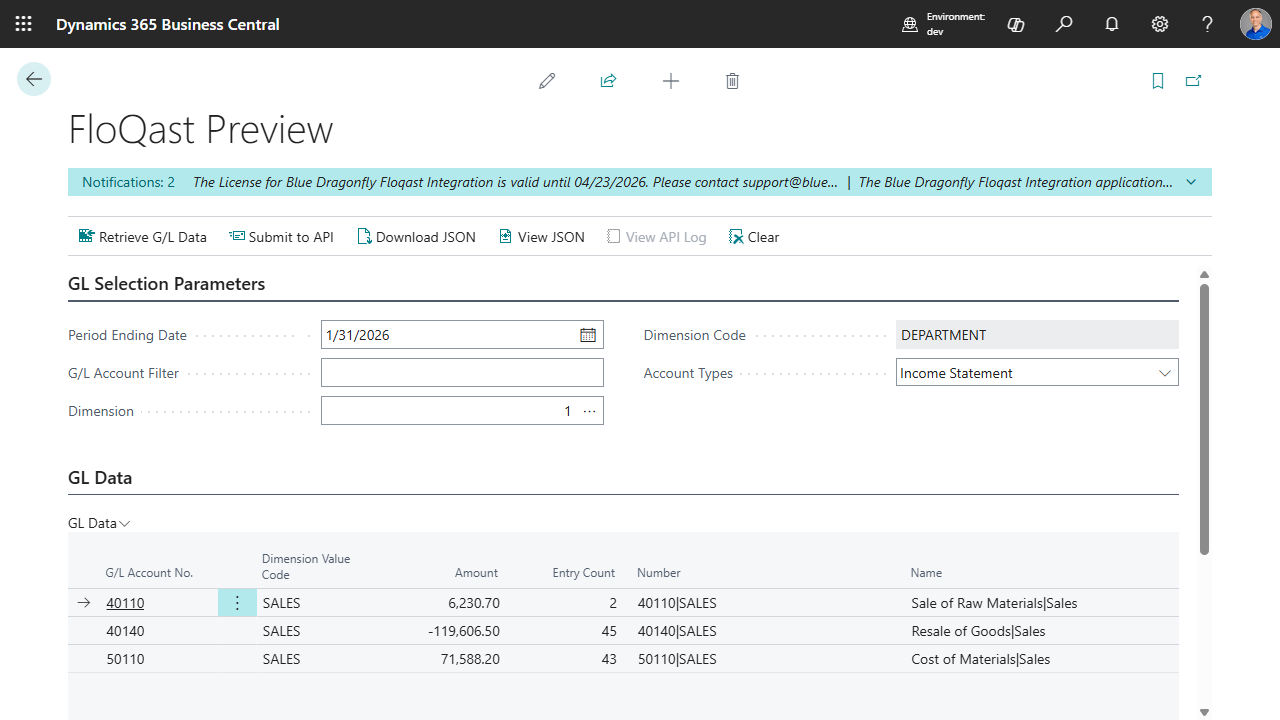Open the Period Ending Date calendar picker

click(x=588, y=335)
